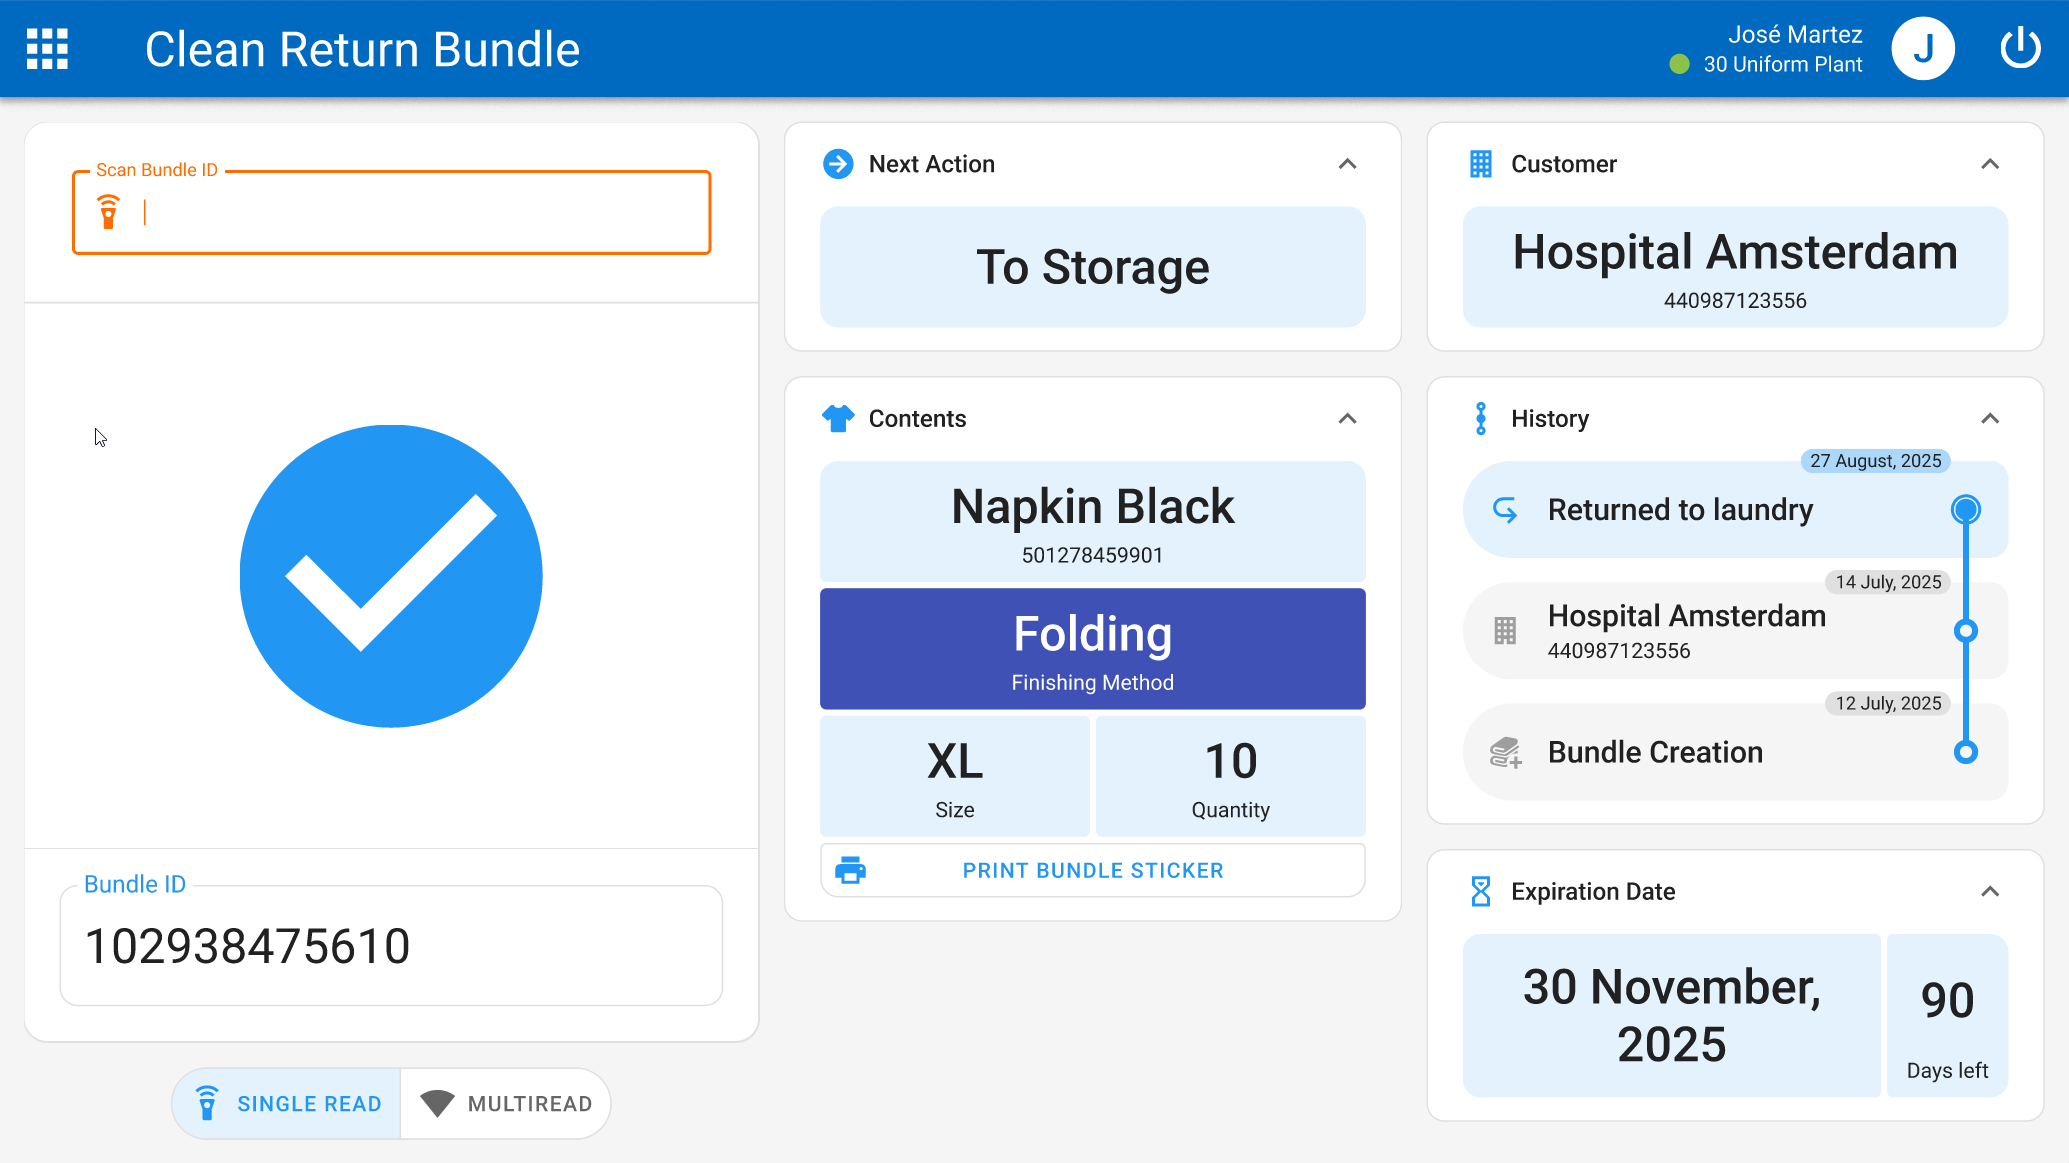Click the Customer building icon

(1481, 164)
